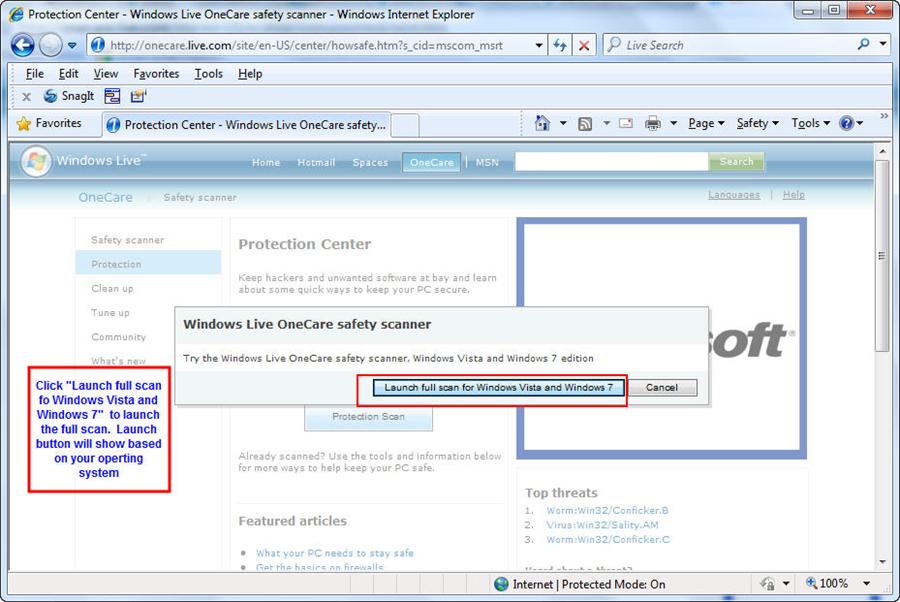
Task: Launch full scan for Windows Vista and Windows 7
Action: (498, 388)
